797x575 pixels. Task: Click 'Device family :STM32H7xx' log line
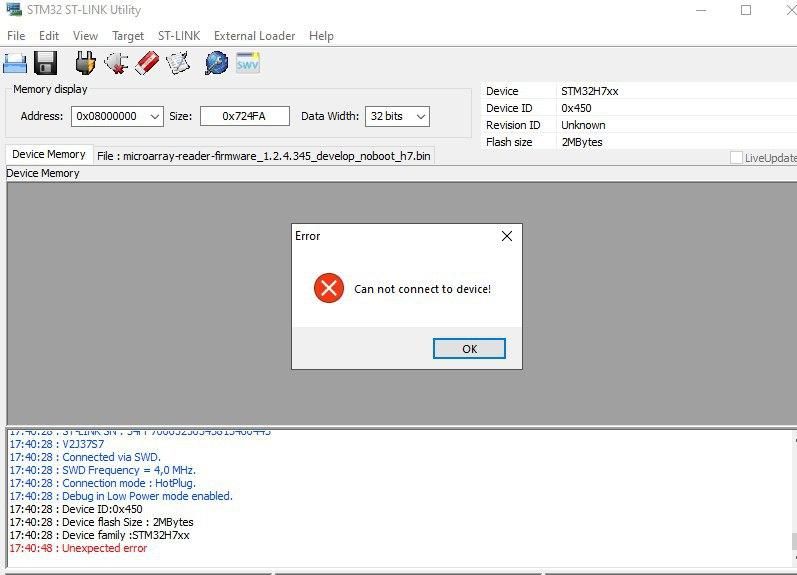pyautogui.click(x=100, y=535)
